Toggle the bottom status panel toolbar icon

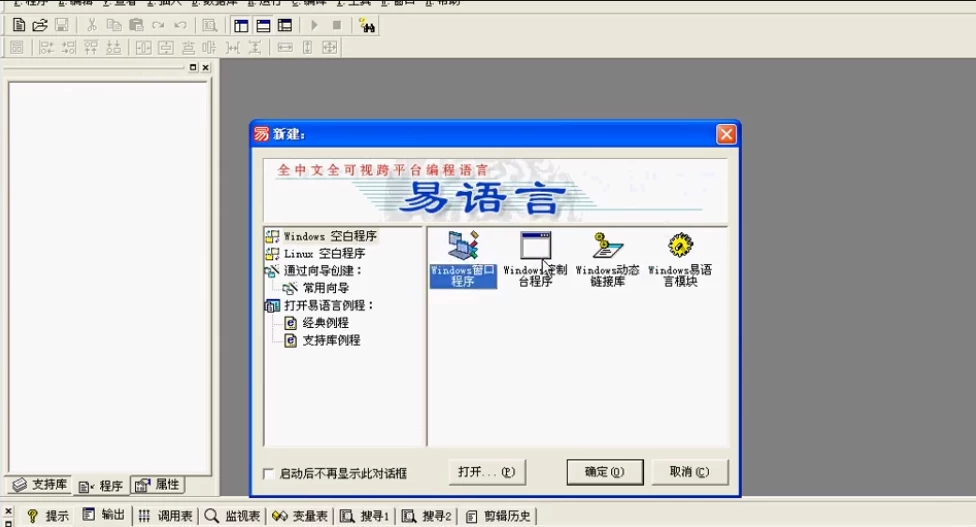(x=263, y=25)
